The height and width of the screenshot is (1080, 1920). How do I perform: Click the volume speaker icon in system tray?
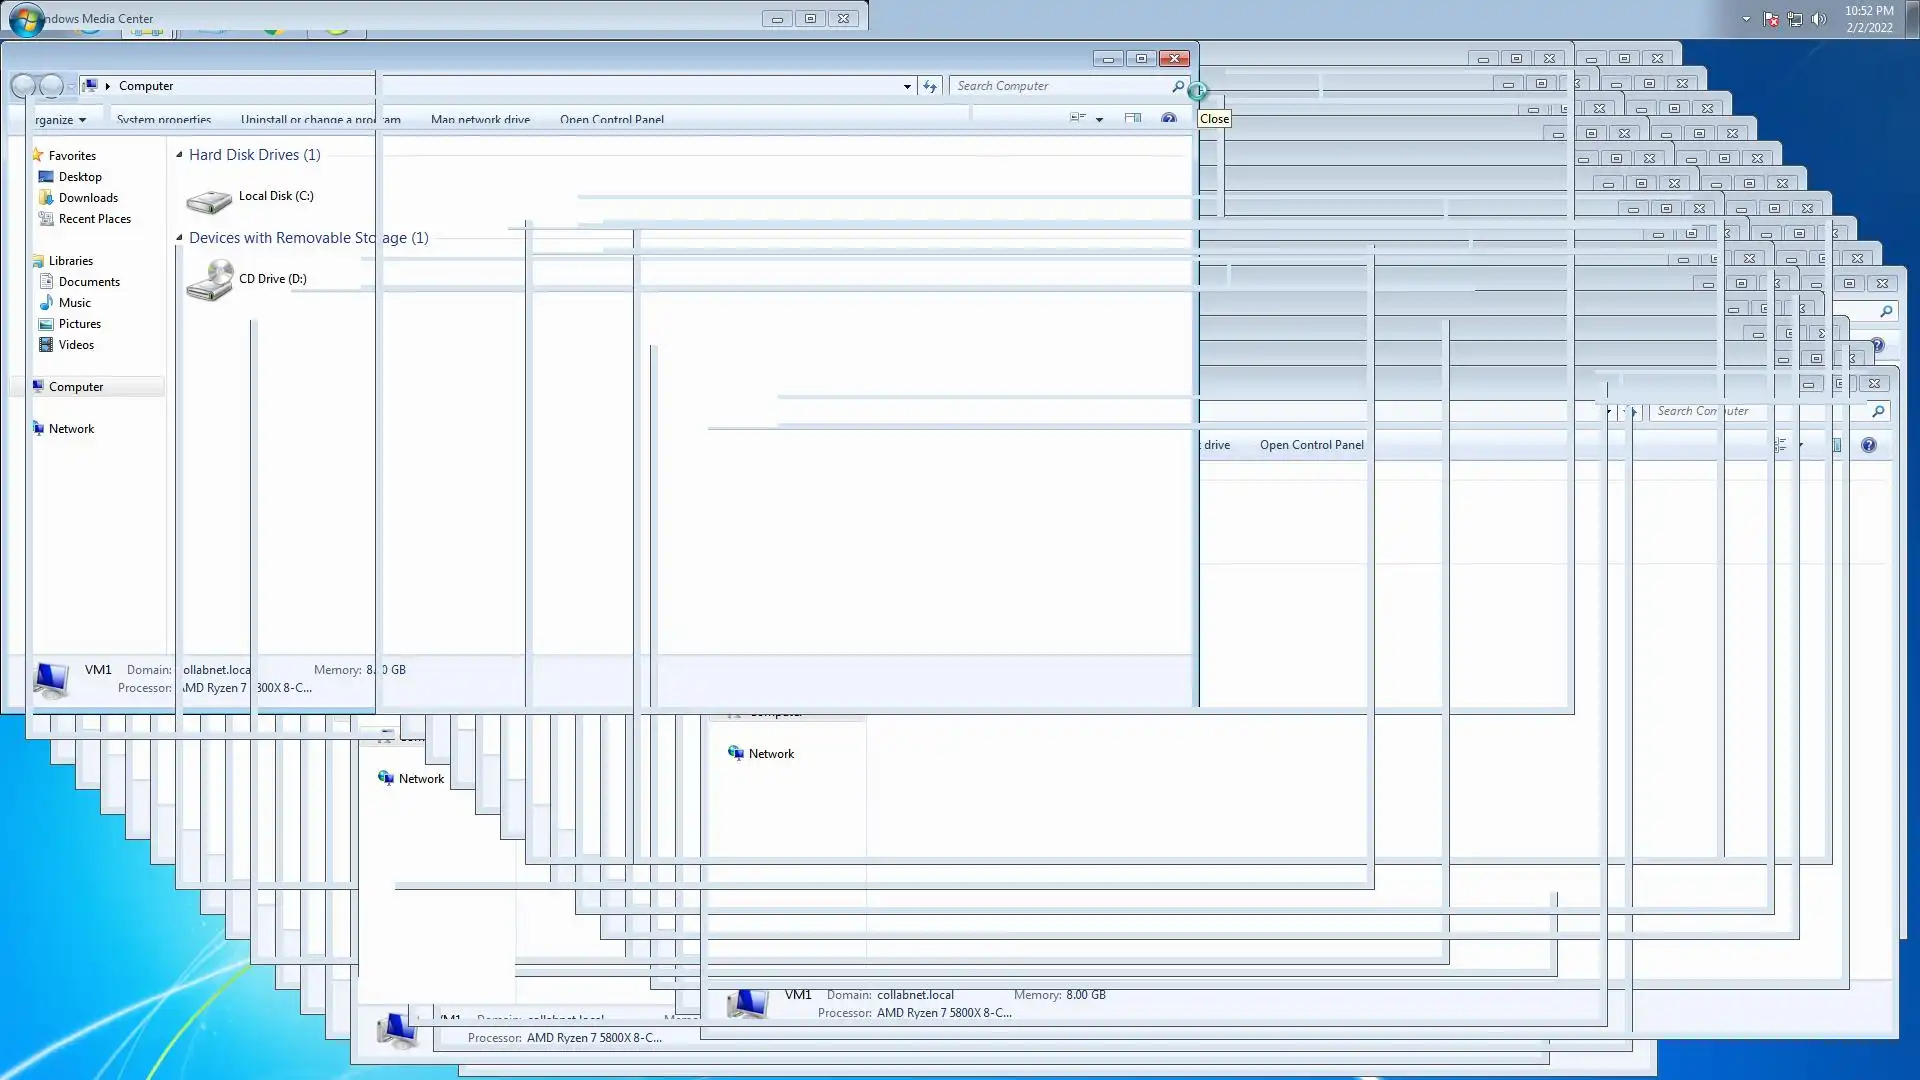pos(1819,19)
